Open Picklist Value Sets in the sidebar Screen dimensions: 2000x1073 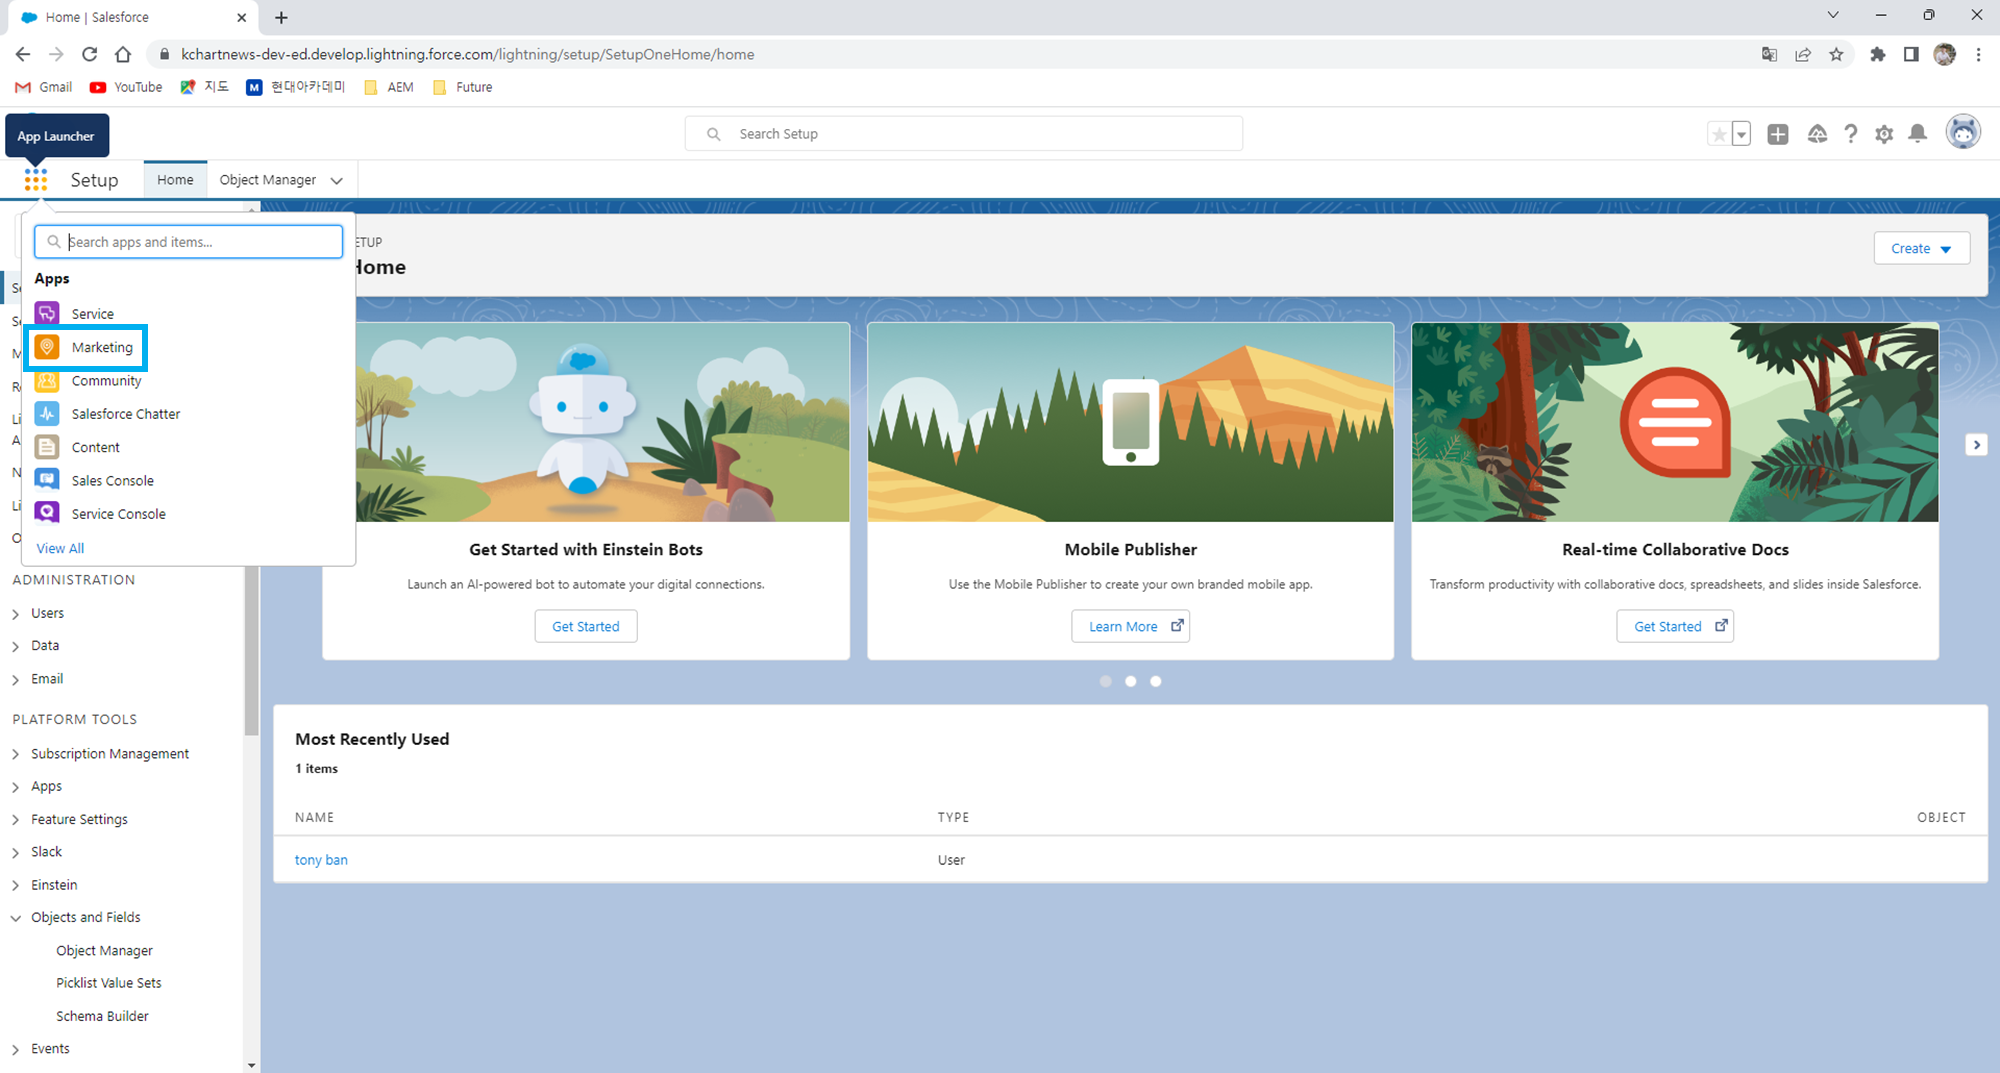(108, 983)
